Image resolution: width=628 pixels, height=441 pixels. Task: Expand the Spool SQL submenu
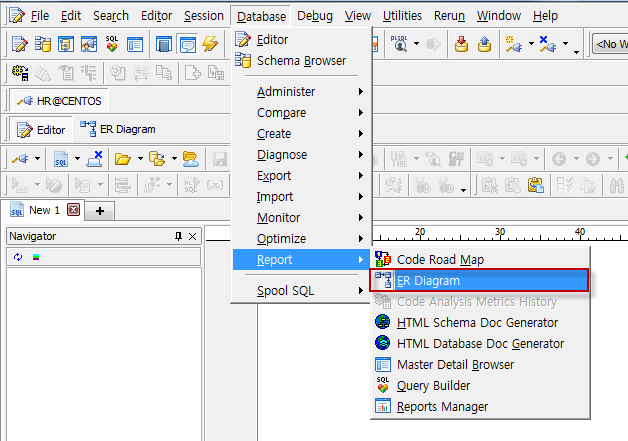tap(300, 290)
